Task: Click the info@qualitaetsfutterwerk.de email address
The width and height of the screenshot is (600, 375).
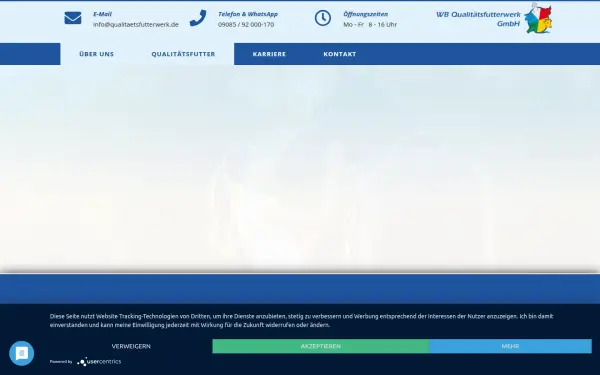Action: click(136, 24)
